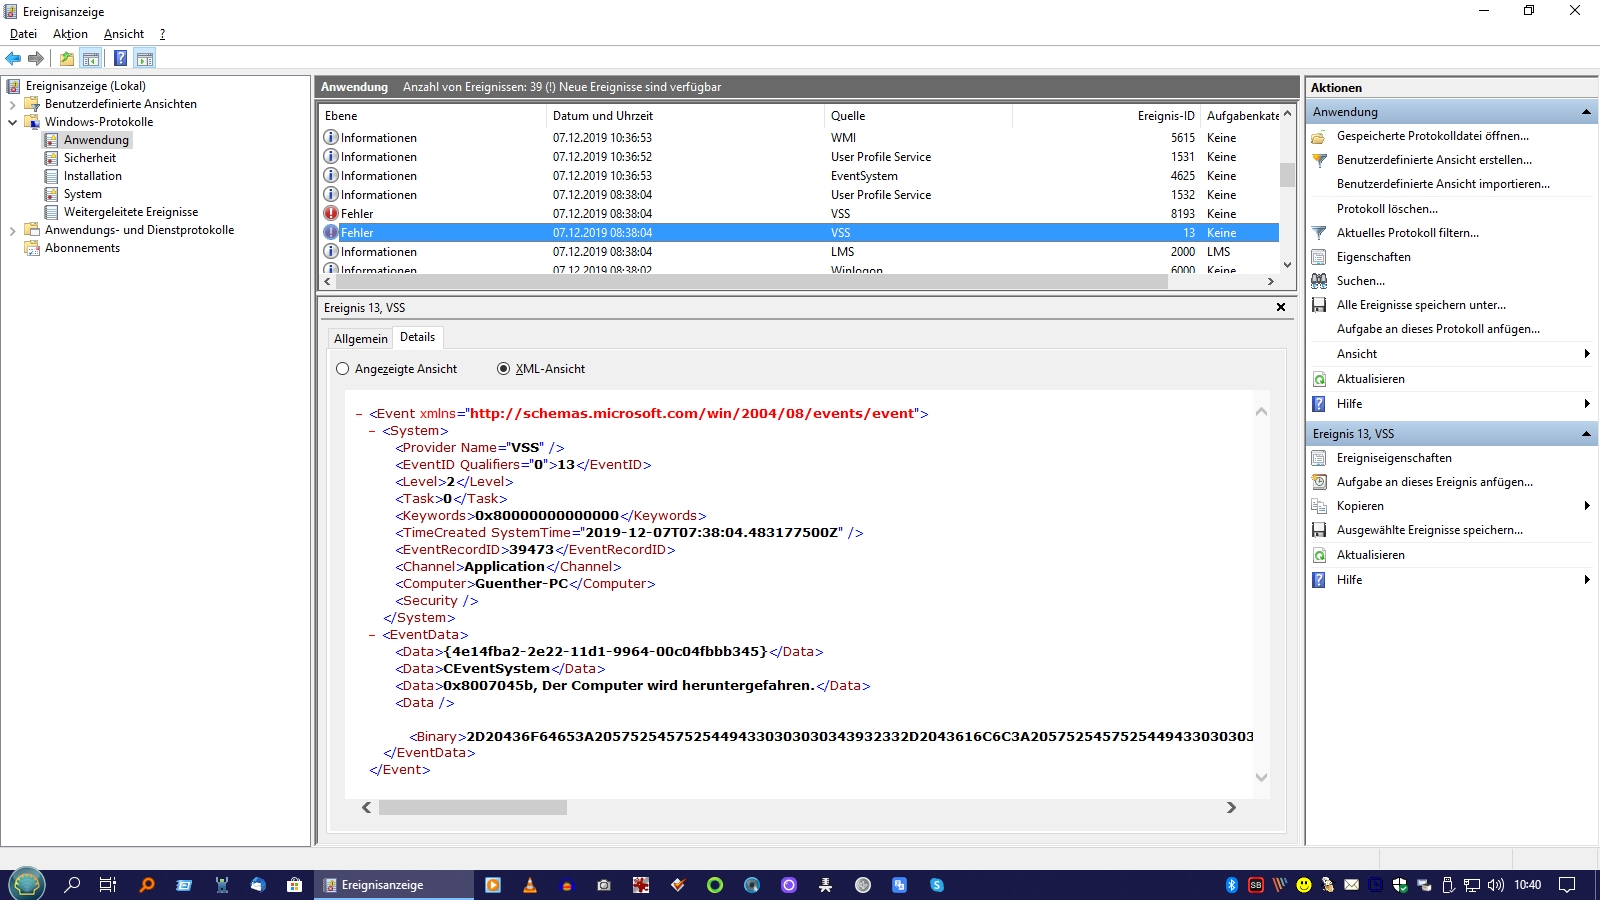Sort events by the Quelle column header

click(x=919, y=116)
